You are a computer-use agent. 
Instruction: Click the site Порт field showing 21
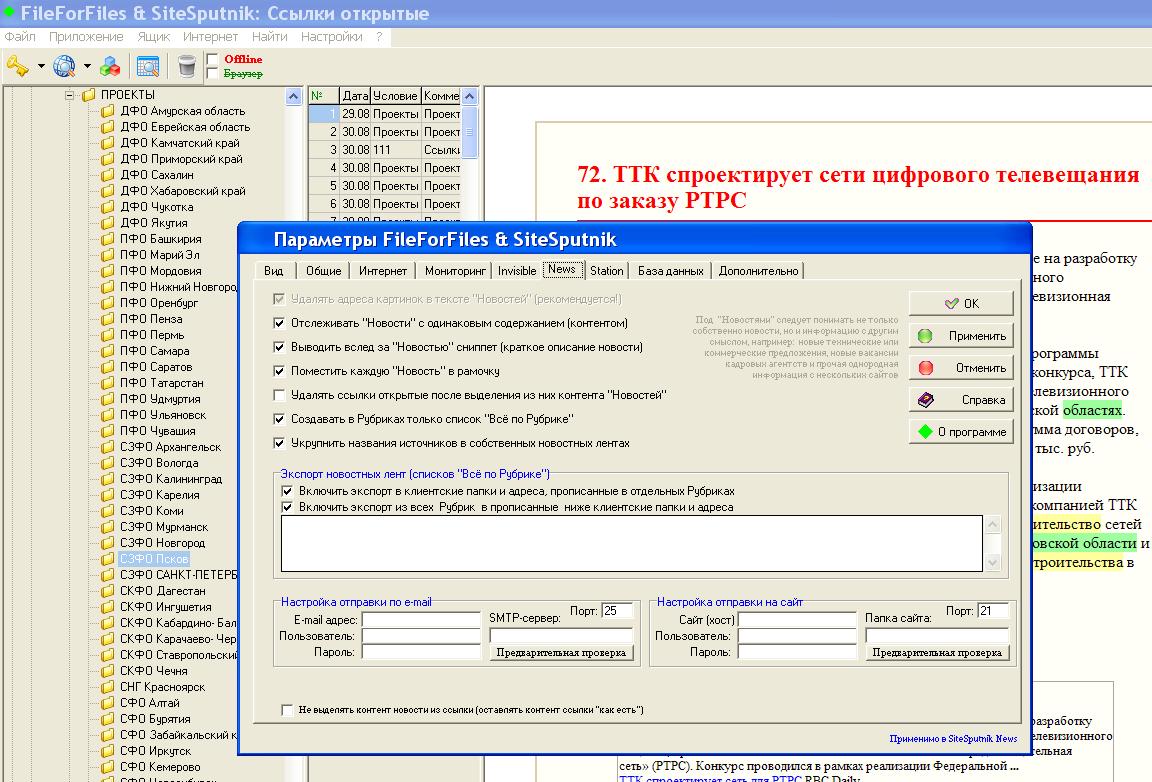pyautogui.click(x=993, y=610)
